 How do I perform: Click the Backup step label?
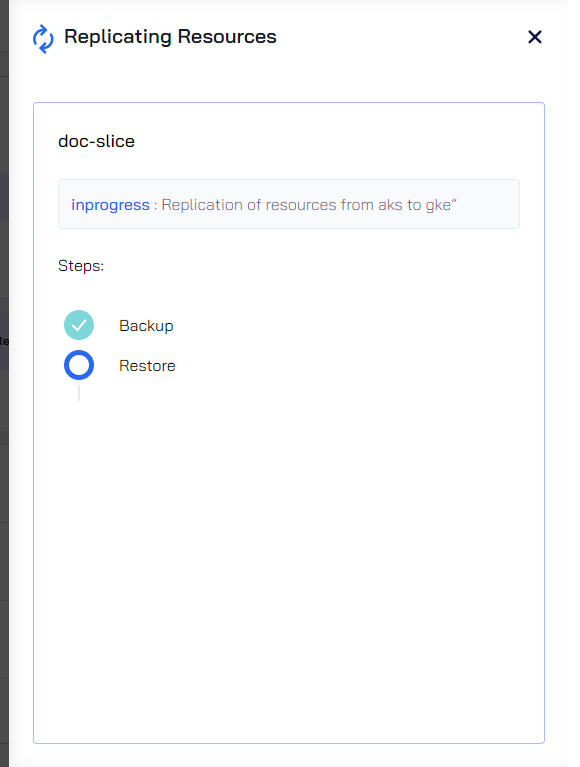pyautogui.click(x=146, y=326)
